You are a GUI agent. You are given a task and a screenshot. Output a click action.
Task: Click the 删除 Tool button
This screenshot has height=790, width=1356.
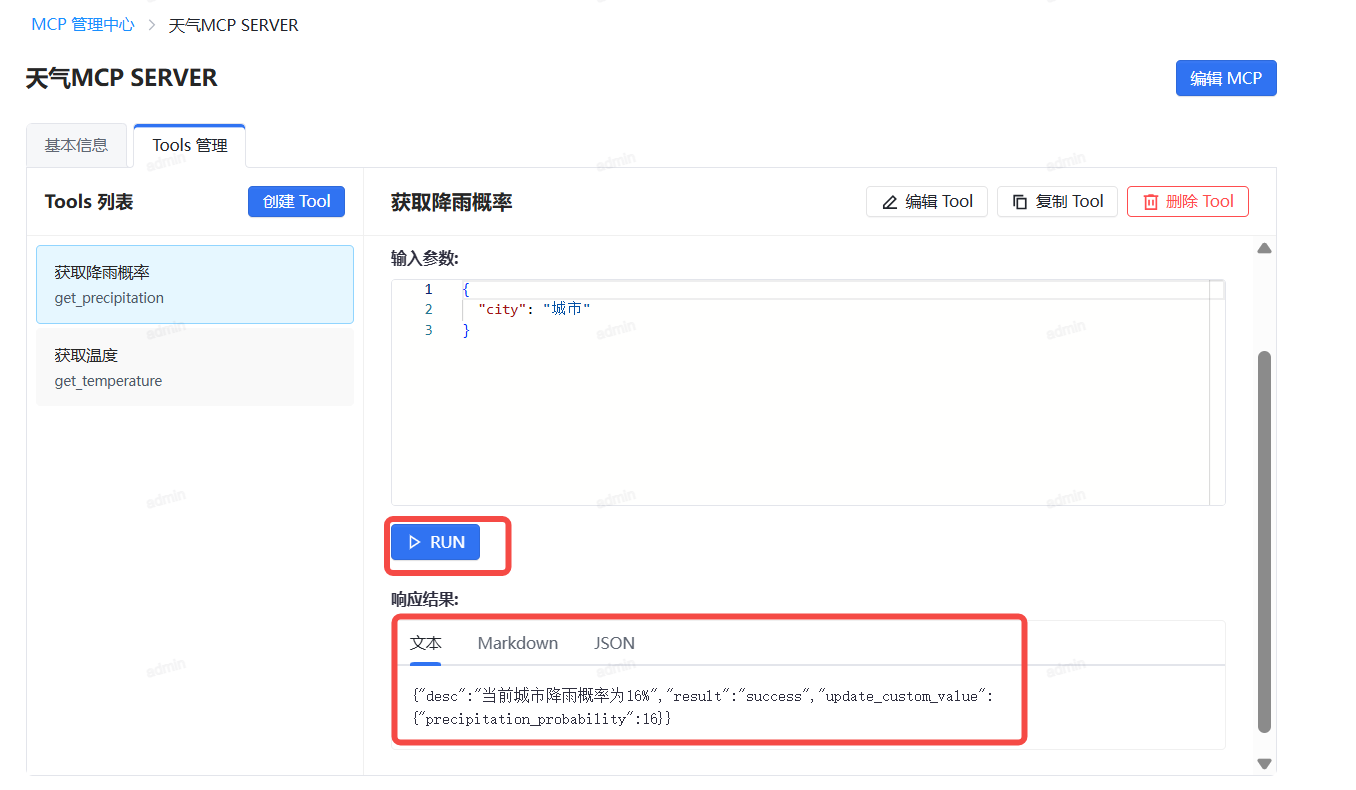[1188, 201]
